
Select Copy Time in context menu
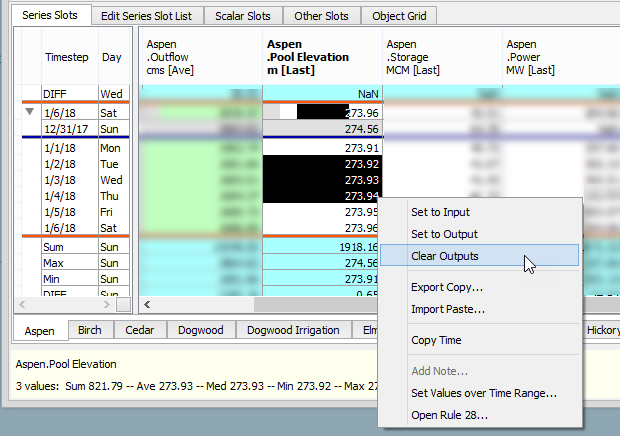tap(436, 340)
